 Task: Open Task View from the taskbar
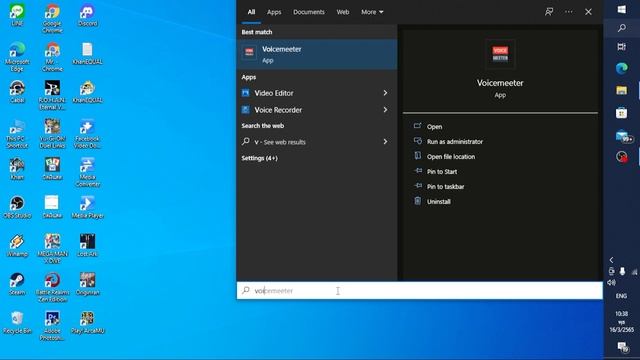pyautogui.click(x=622, y=47)
